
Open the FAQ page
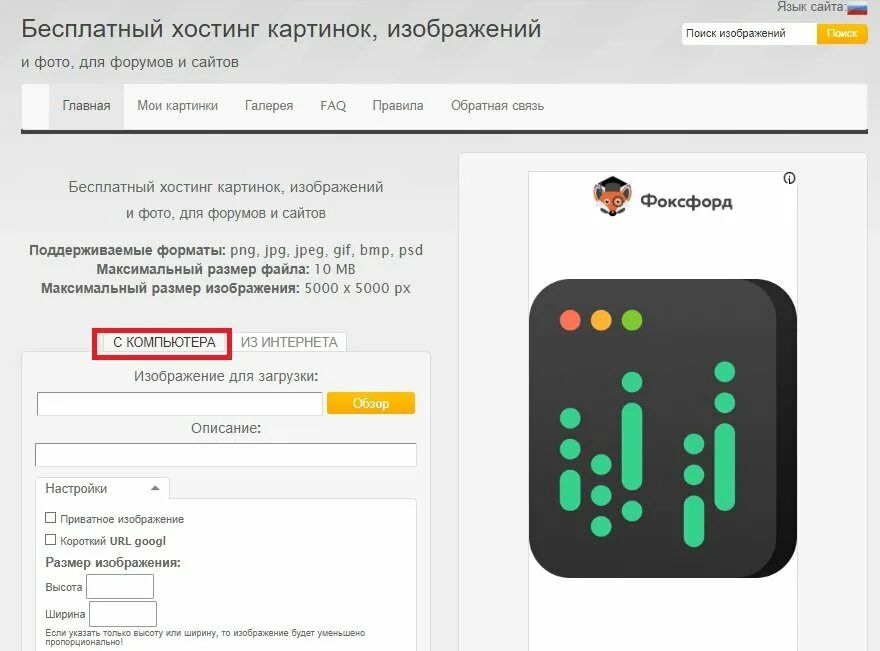(333, 106)
